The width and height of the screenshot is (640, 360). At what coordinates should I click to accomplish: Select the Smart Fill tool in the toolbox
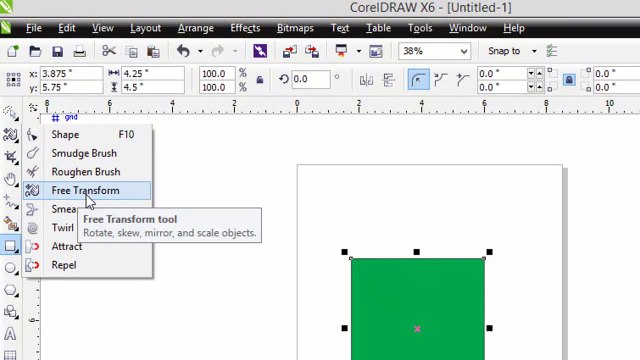point(10,224)
